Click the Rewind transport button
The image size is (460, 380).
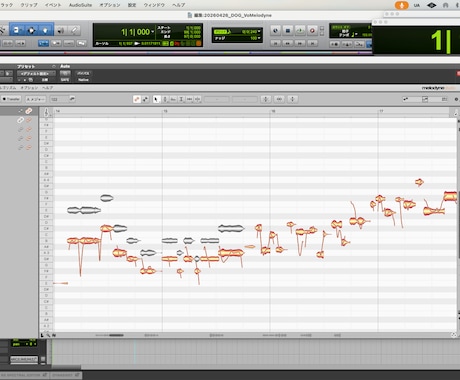(x=288, y=43)
